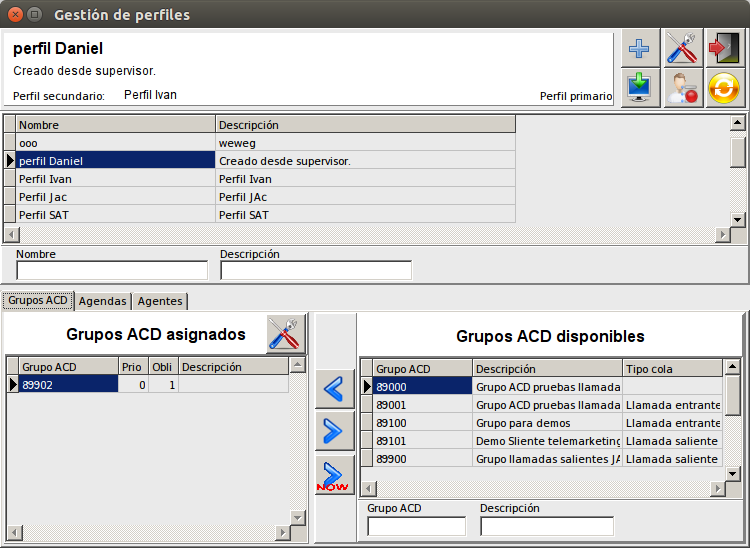Screen dimensions: 750x548
Task: Select available group 89001
Action: click(x=422, y=405)
